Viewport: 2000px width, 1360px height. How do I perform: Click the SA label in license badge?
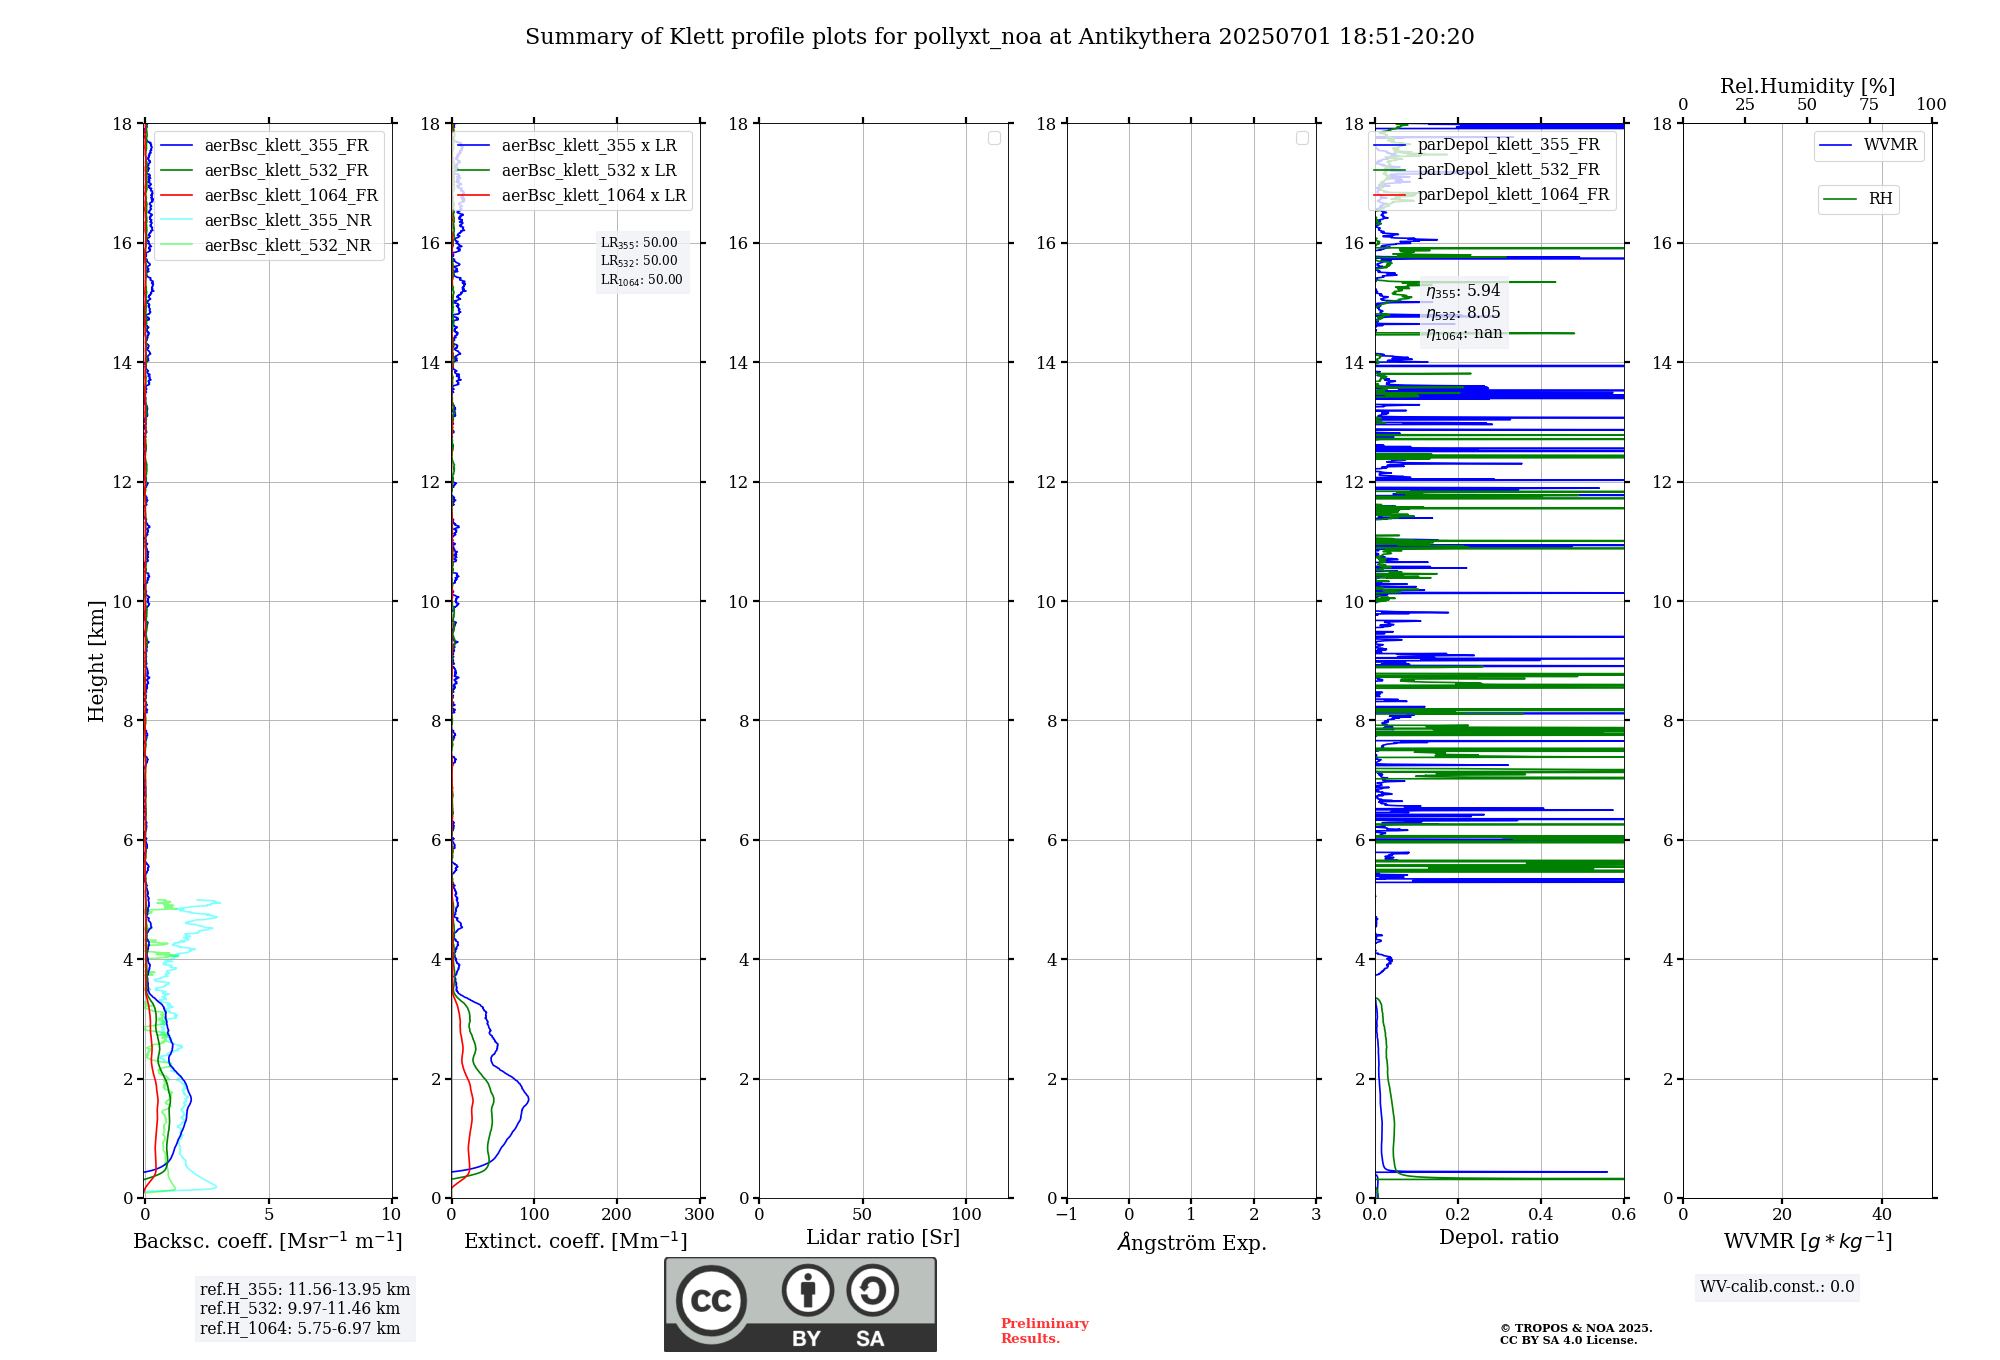[x=870, y=1339]
